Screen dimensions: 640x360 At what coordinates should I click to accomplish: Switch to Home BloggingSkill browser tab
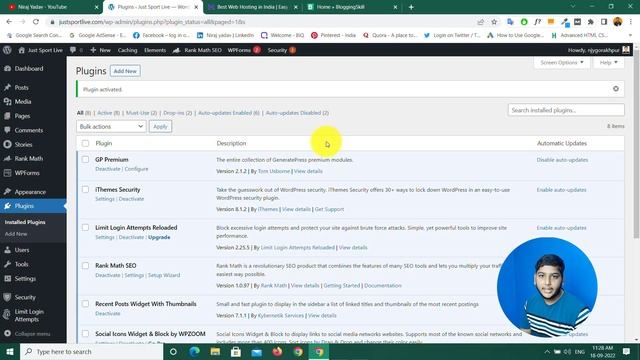pyautogui.click(x=352, y=7)
